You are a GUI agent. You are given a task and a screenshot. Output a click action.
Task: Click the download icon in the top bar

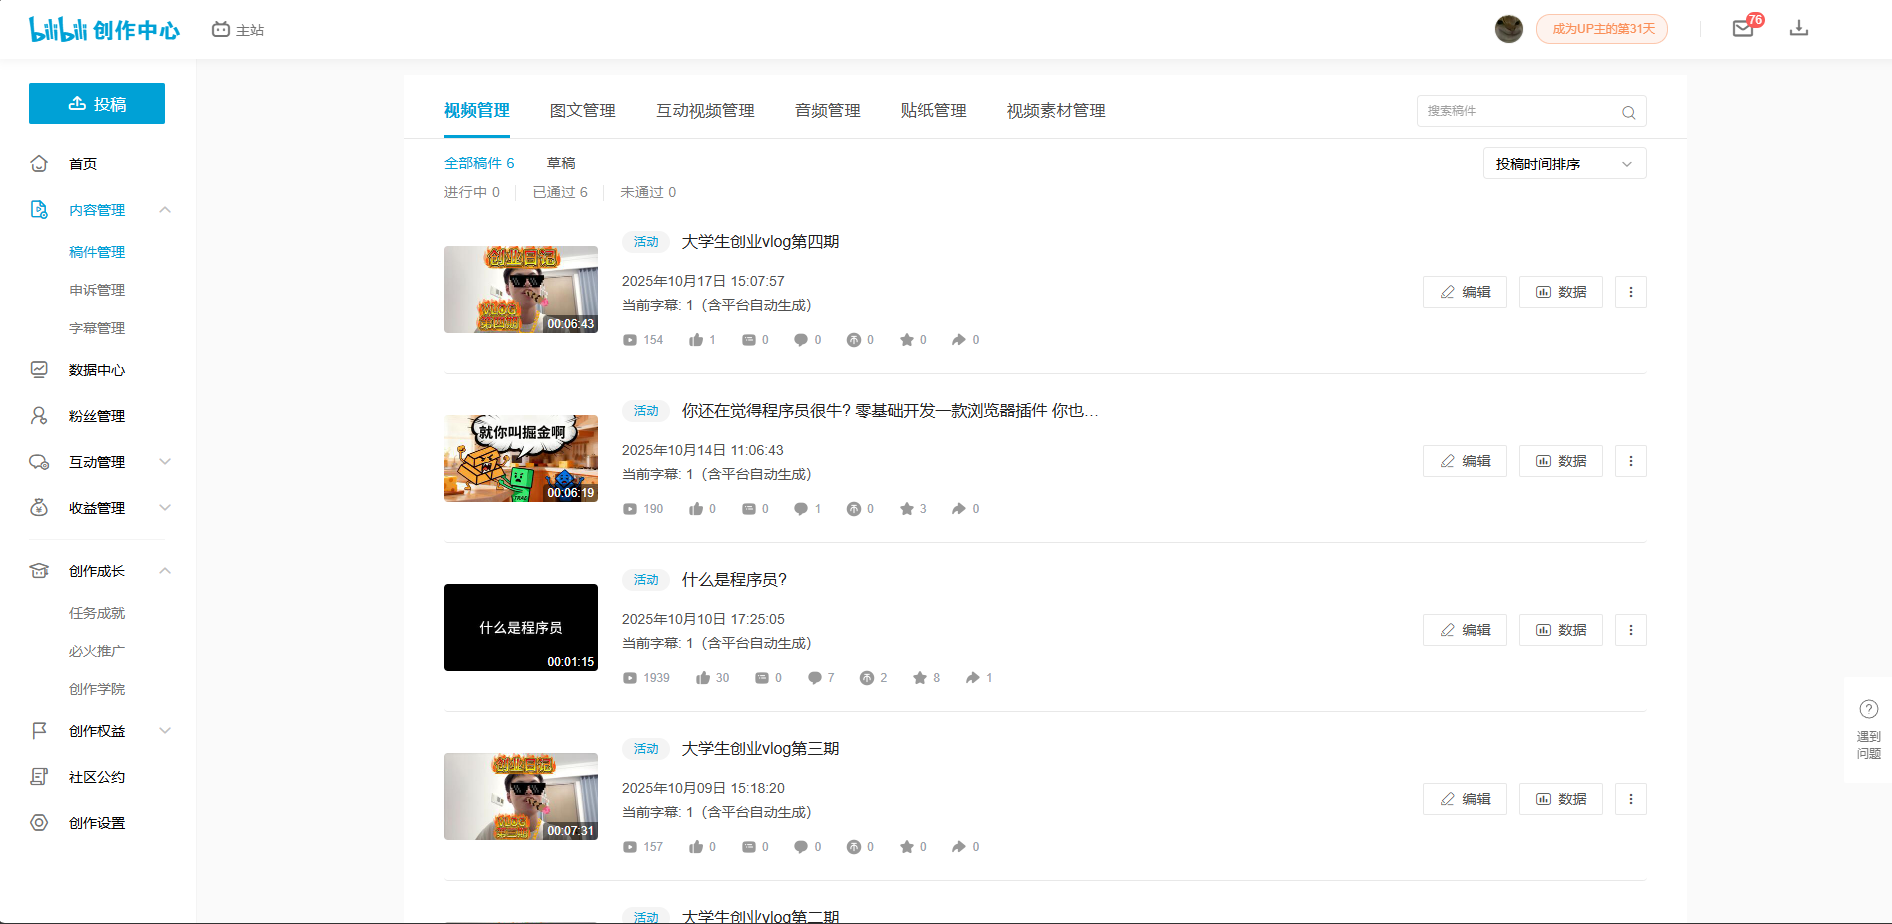click(x=1799, y=28)
